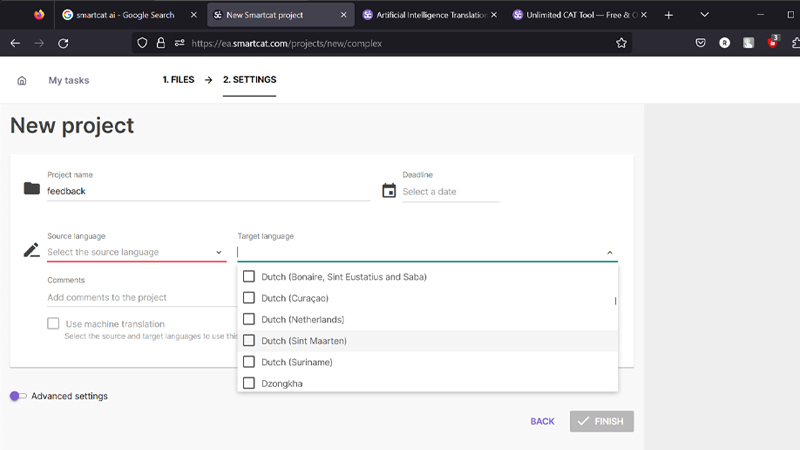The height and width of the screenshot is (450, 800).
Task: Click the FINISH button
Action: (602, 421)
